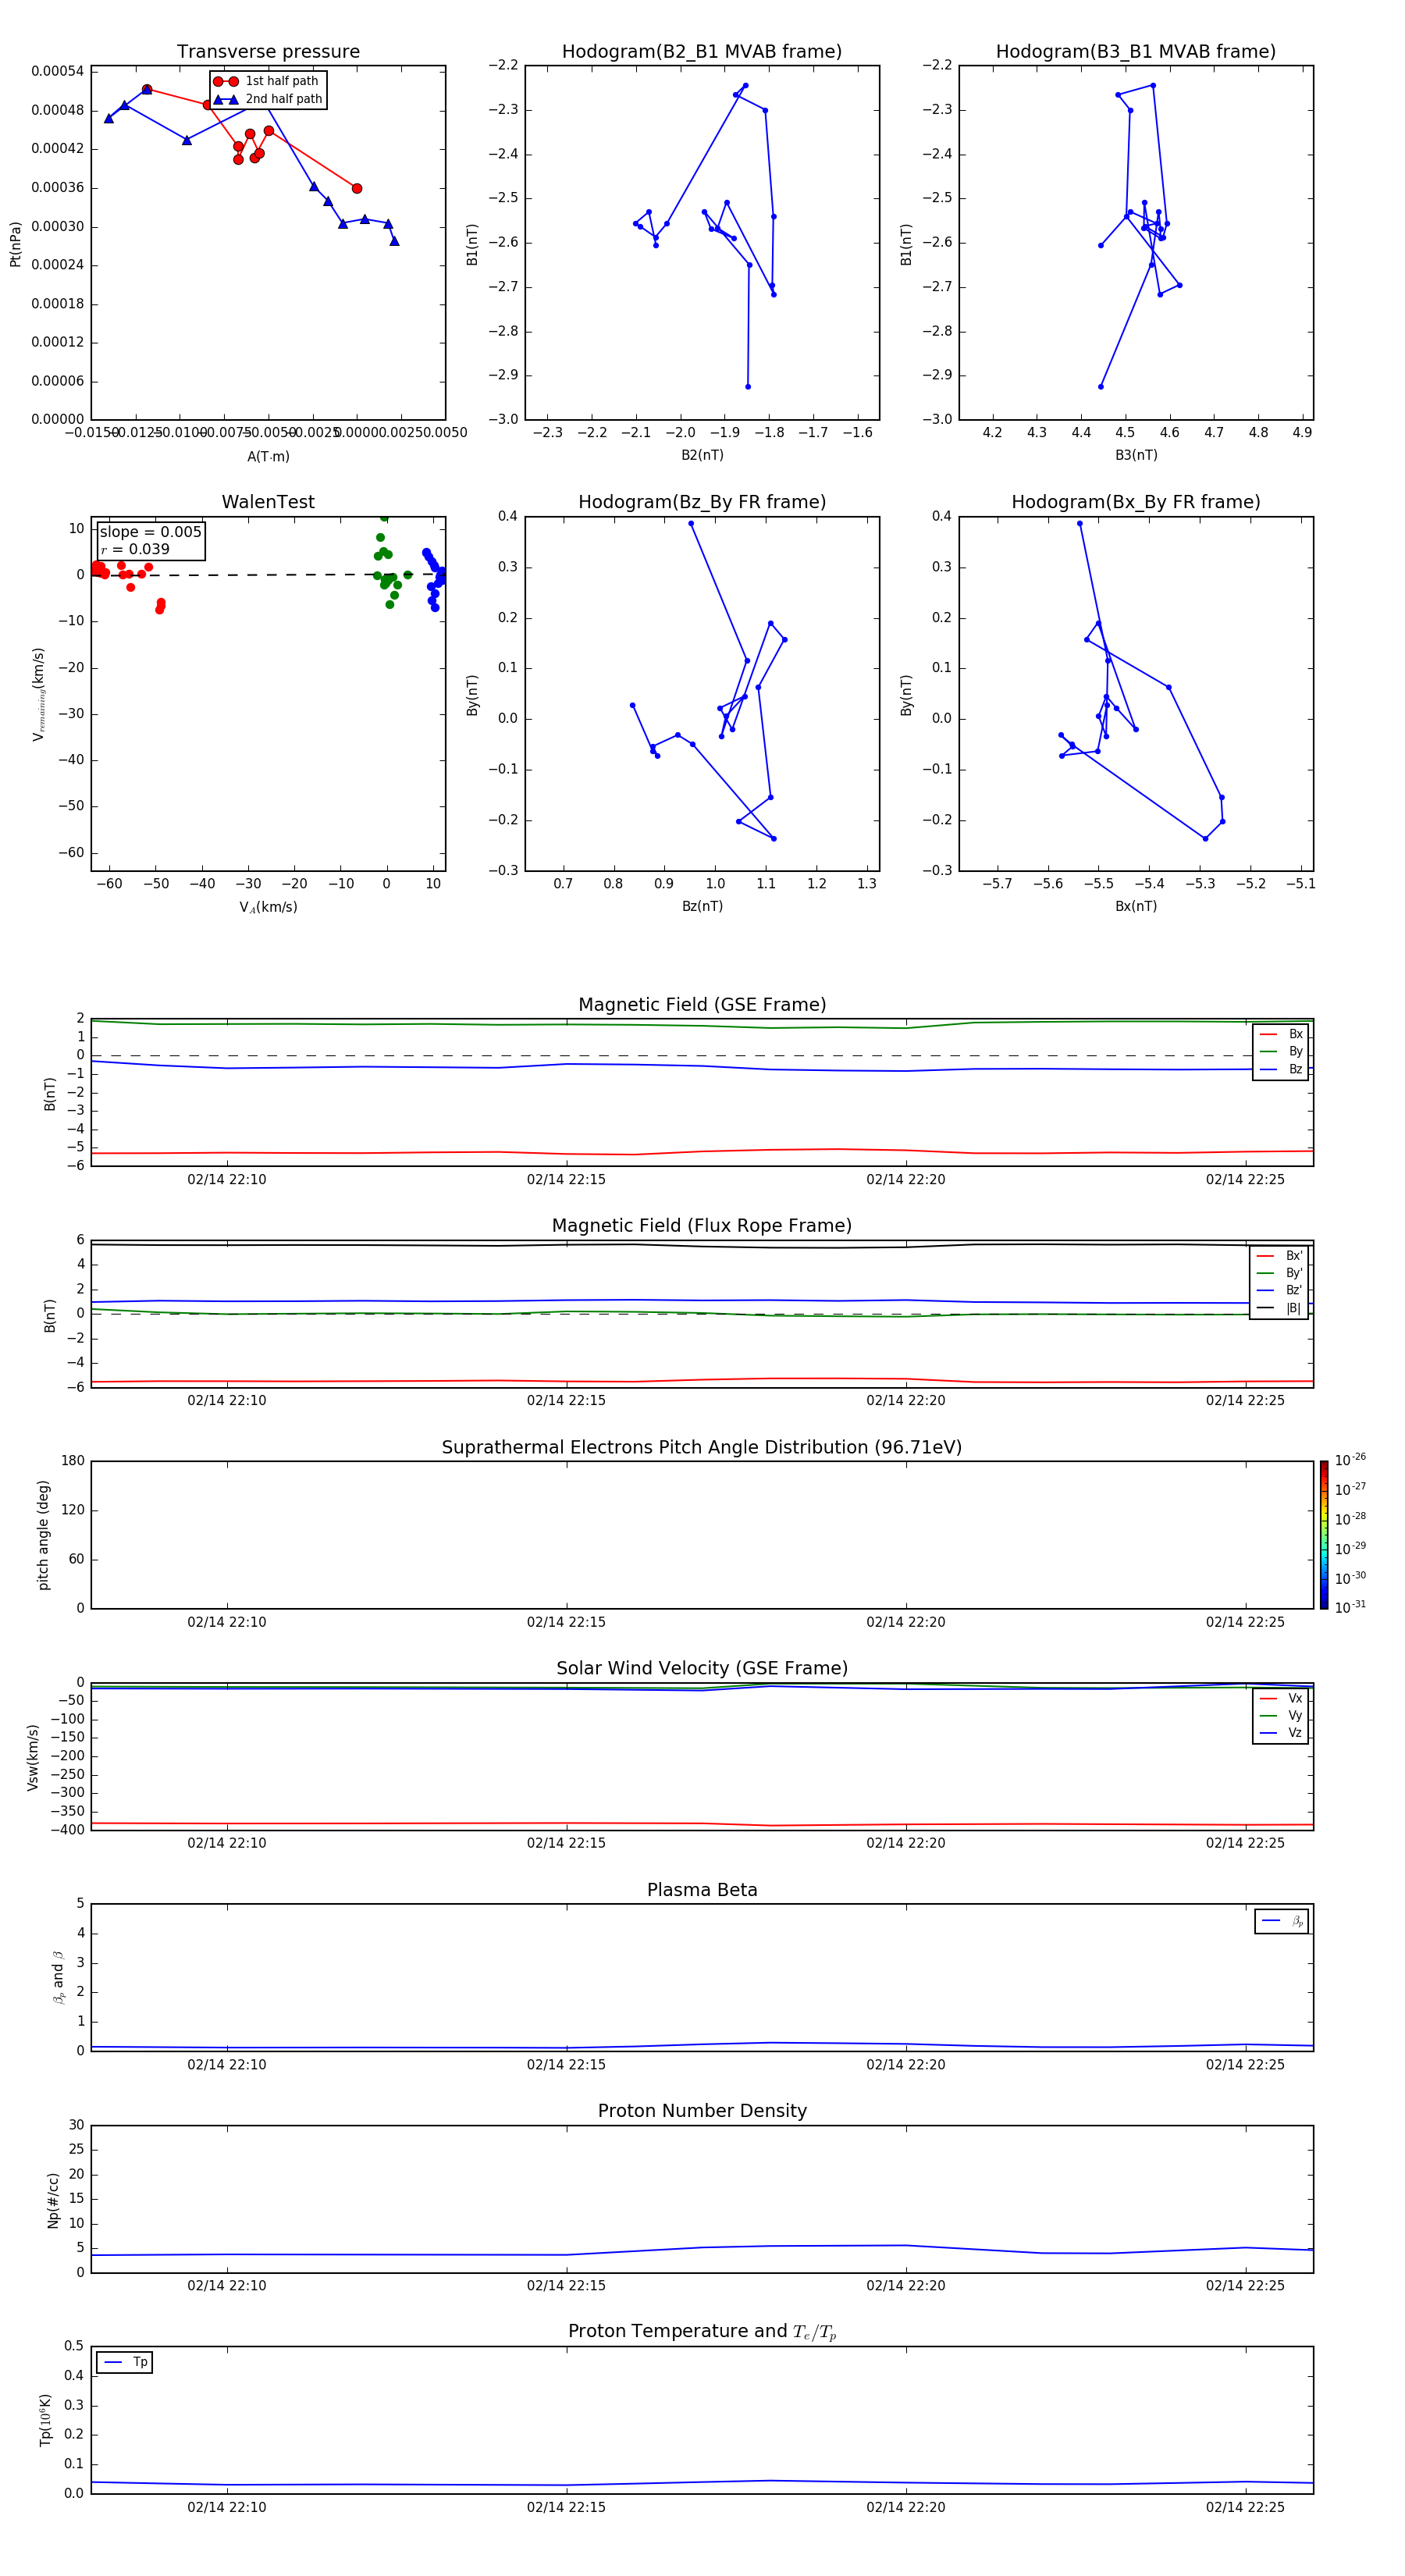Click the Suprathermal Electrons Pitch Angle Distribution title

(x=702, y=1447)
